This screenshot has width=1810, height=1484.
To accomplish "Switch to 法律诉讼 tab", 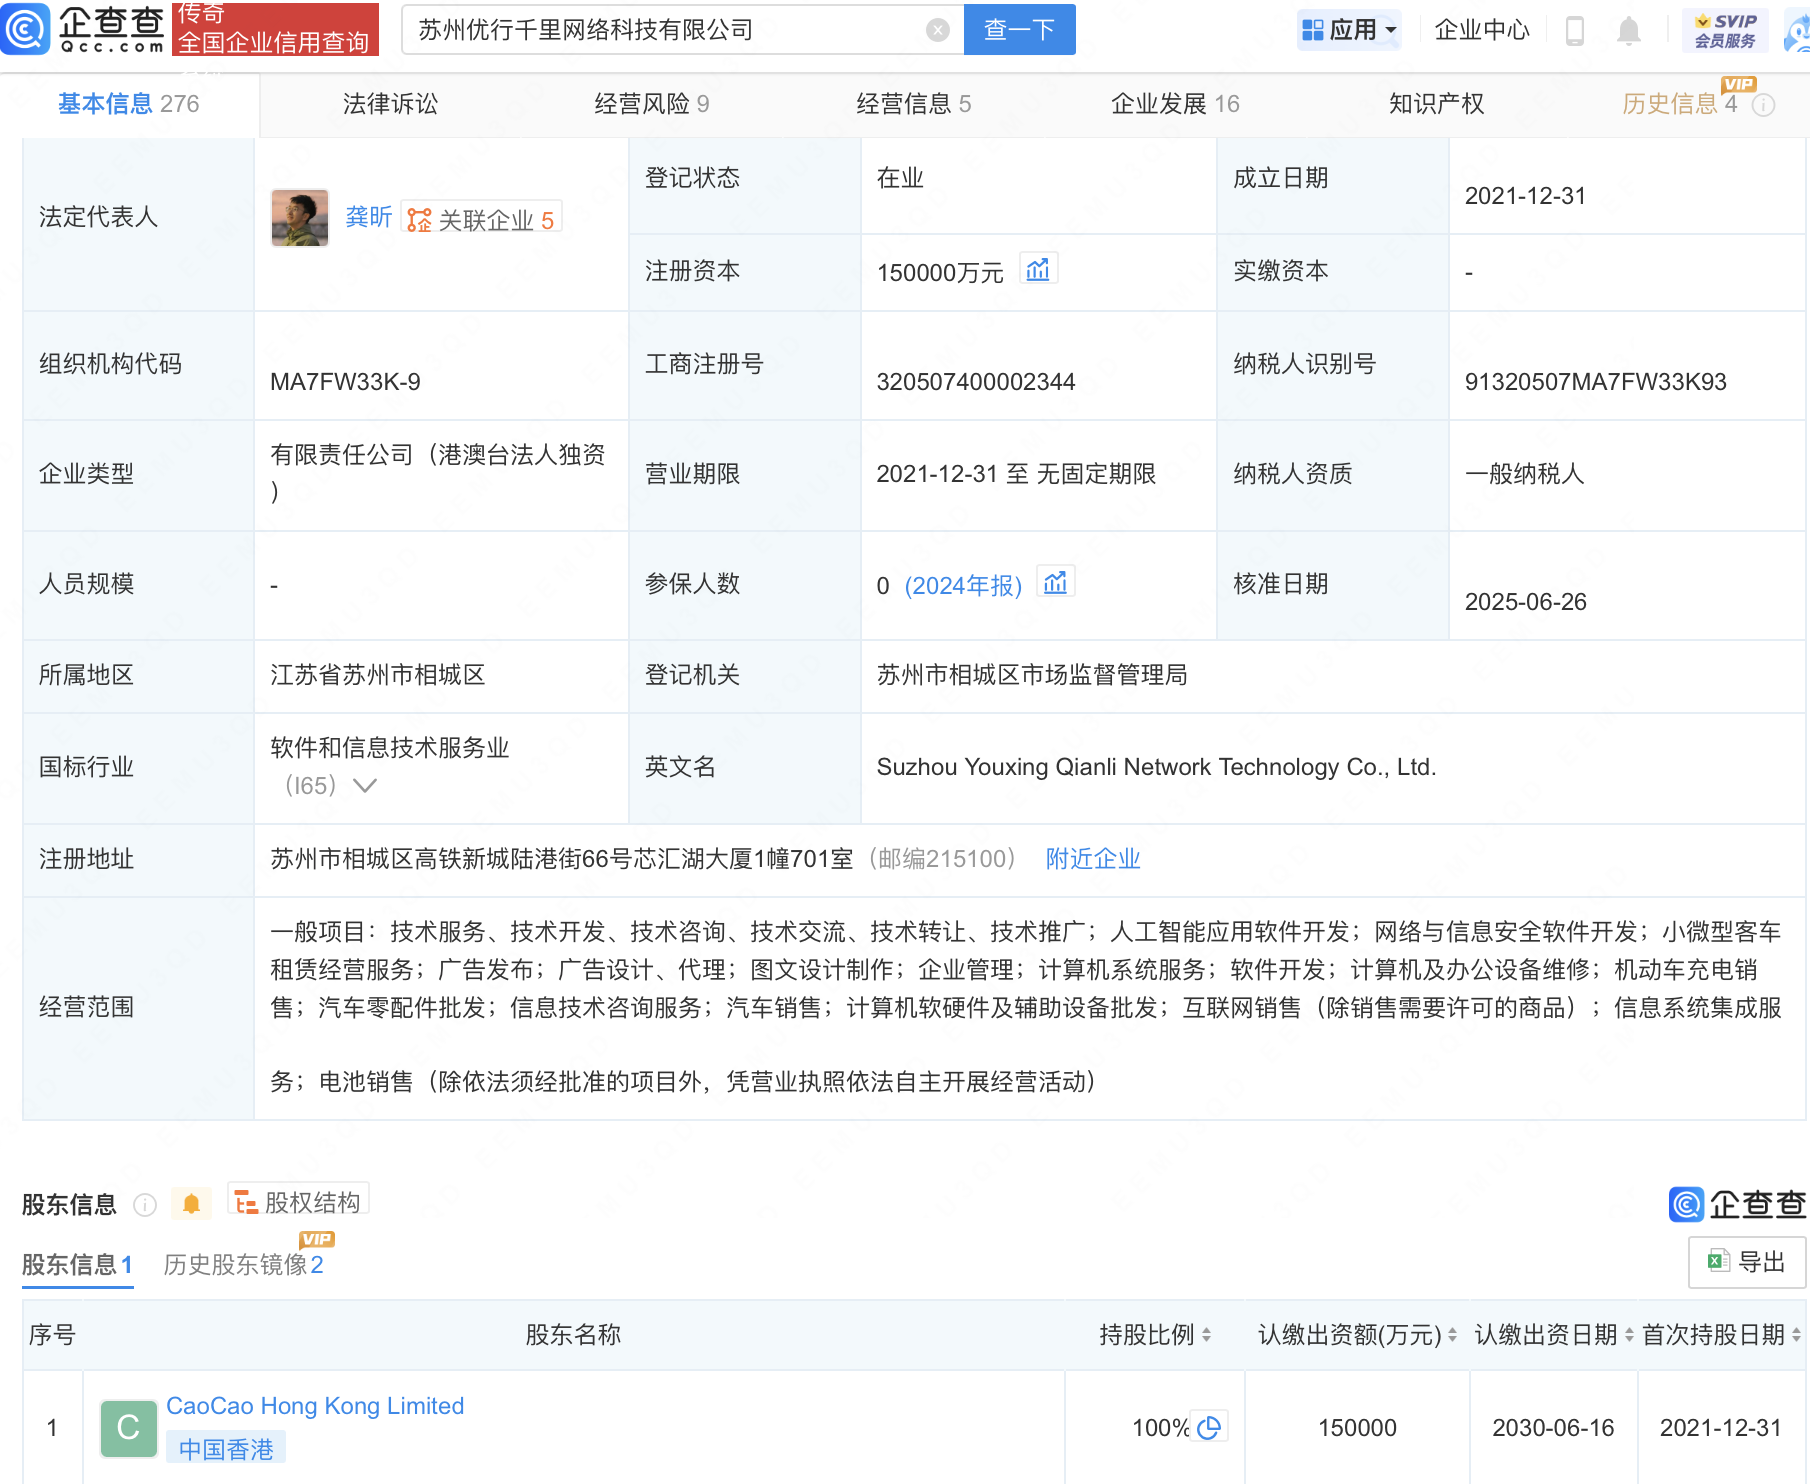I will click(390, 104).
